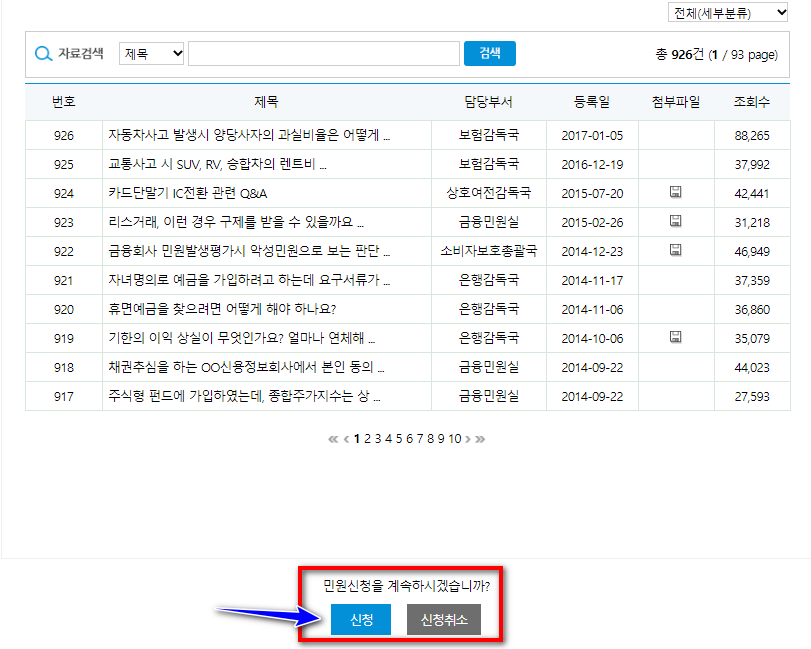
Task: Select date cell 2016-12-19
Action: [x=592, y=164]
